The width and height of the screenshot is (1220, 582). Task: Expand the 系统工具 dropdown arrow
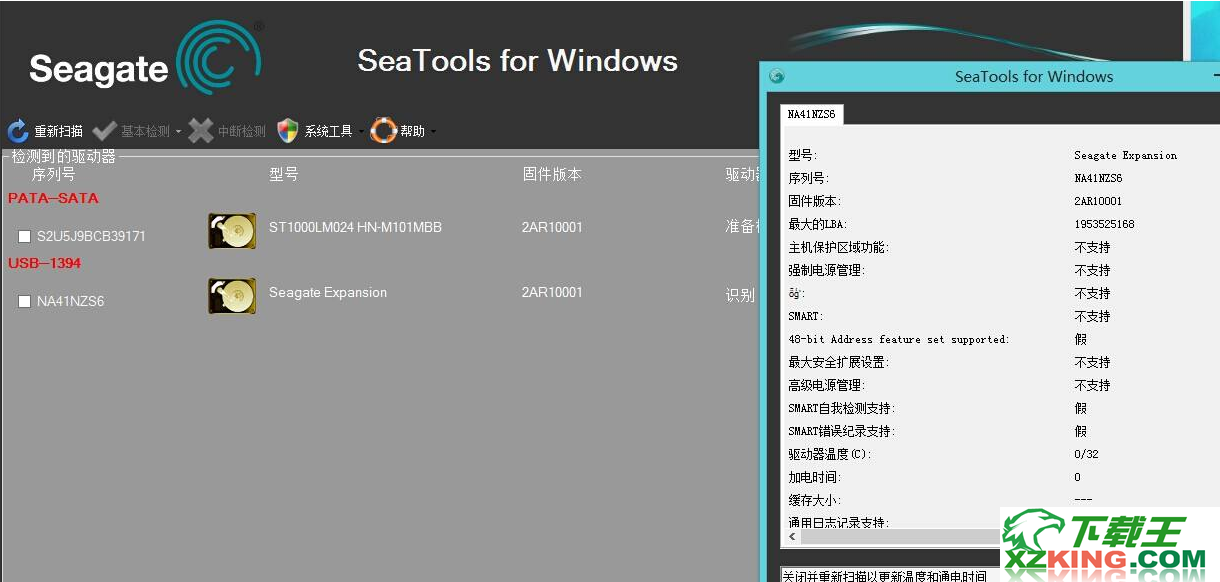(x=361, y=132)
